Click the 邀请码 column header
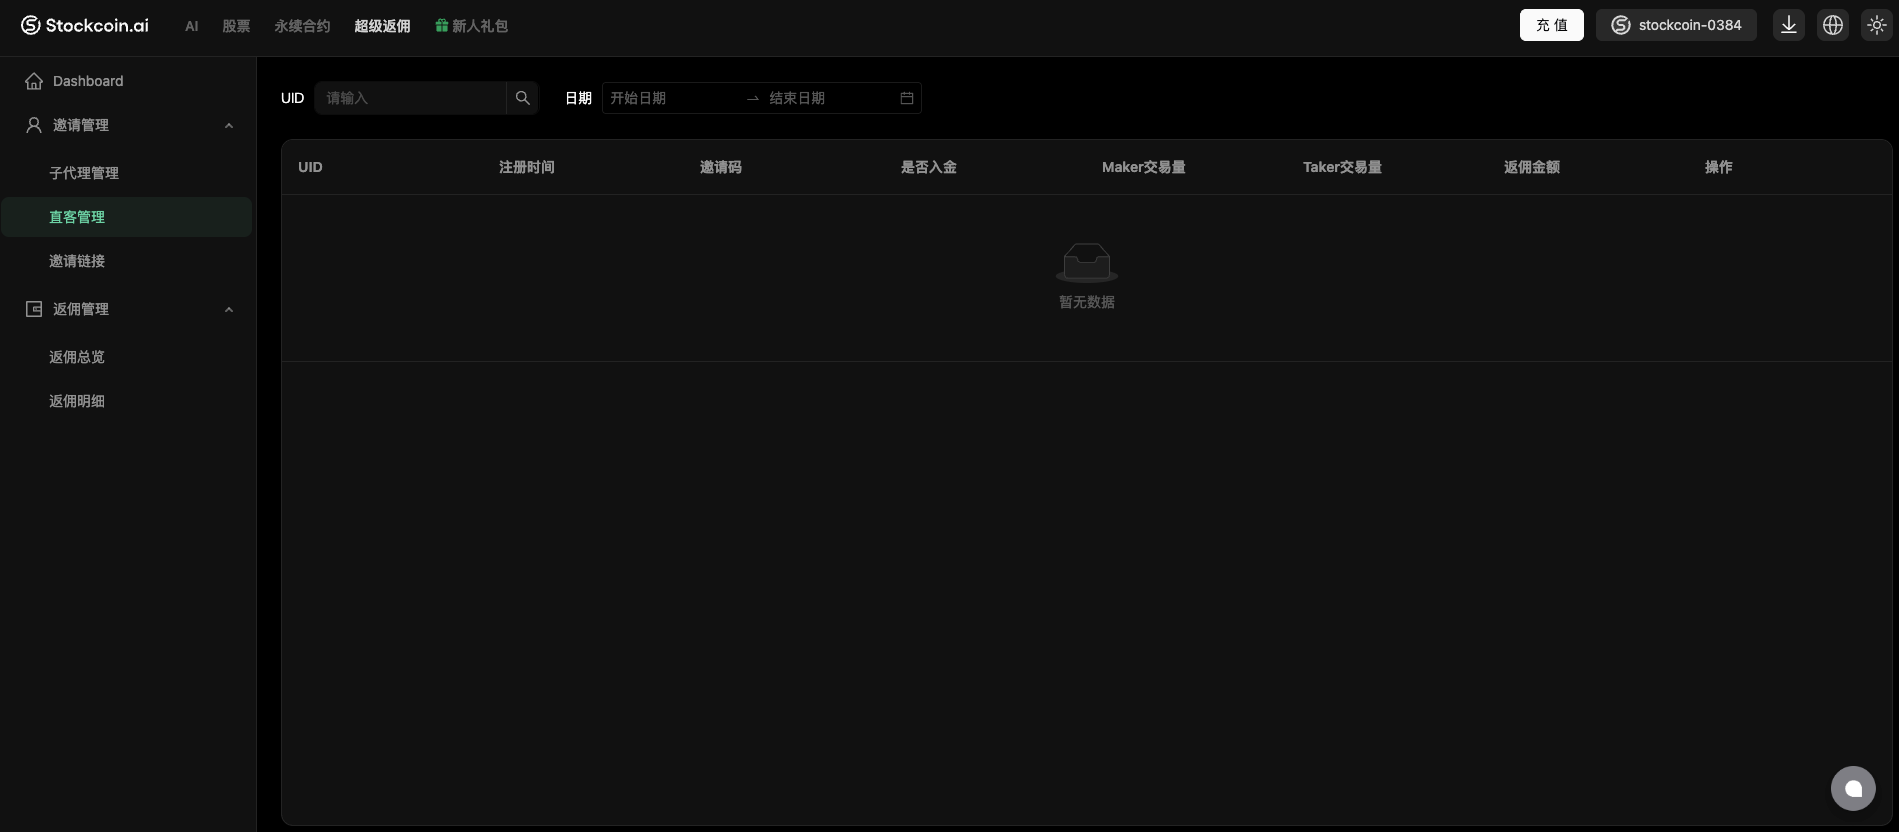 pos(721,167)
